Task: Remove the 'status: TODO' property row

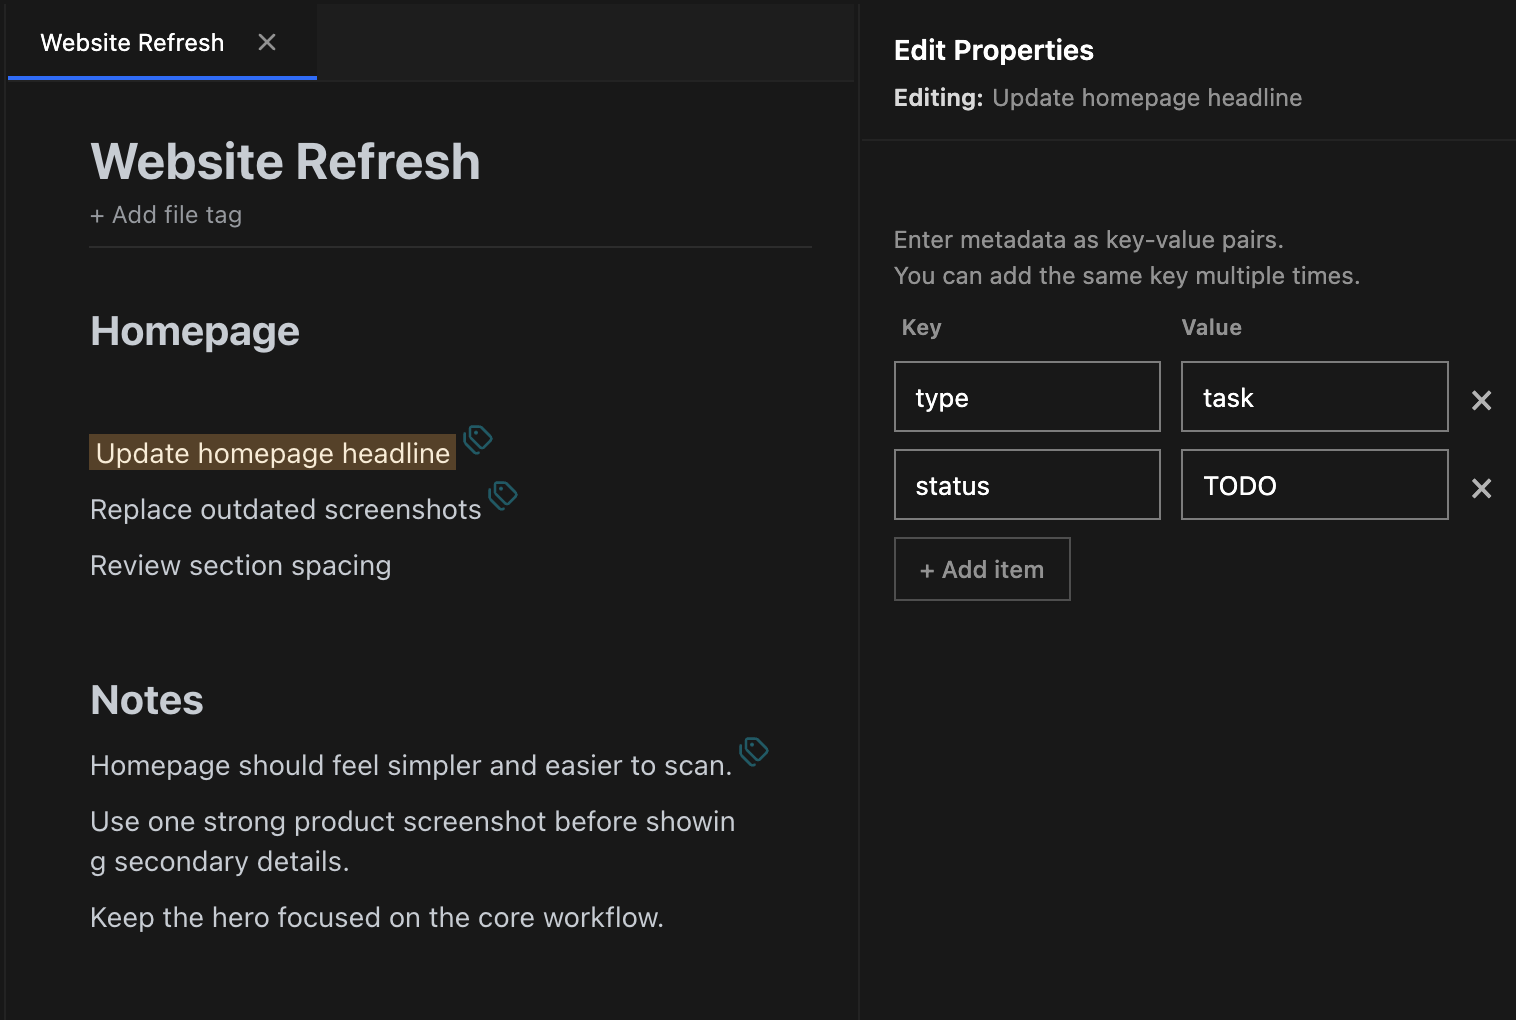Action: pos(1481,488)
